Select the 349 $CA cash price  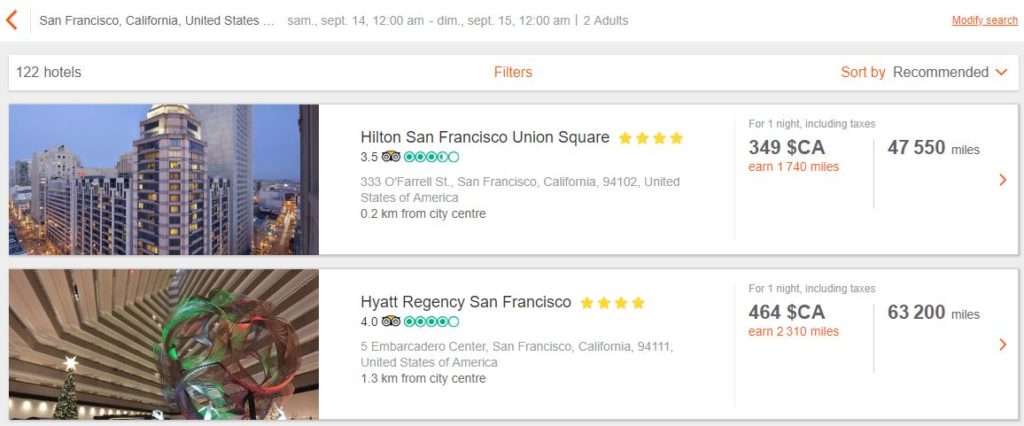click(x=787, y=148)
